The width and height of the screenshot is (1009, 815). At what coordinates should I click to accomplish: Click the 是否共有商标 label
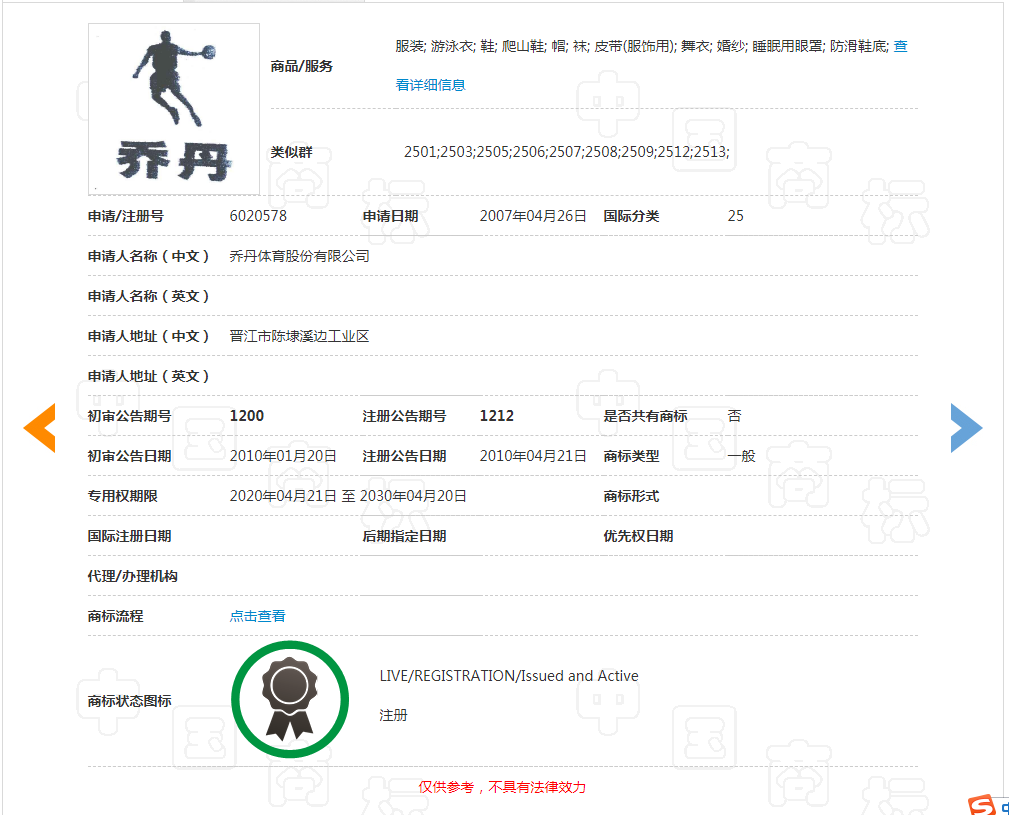[645, 416]
